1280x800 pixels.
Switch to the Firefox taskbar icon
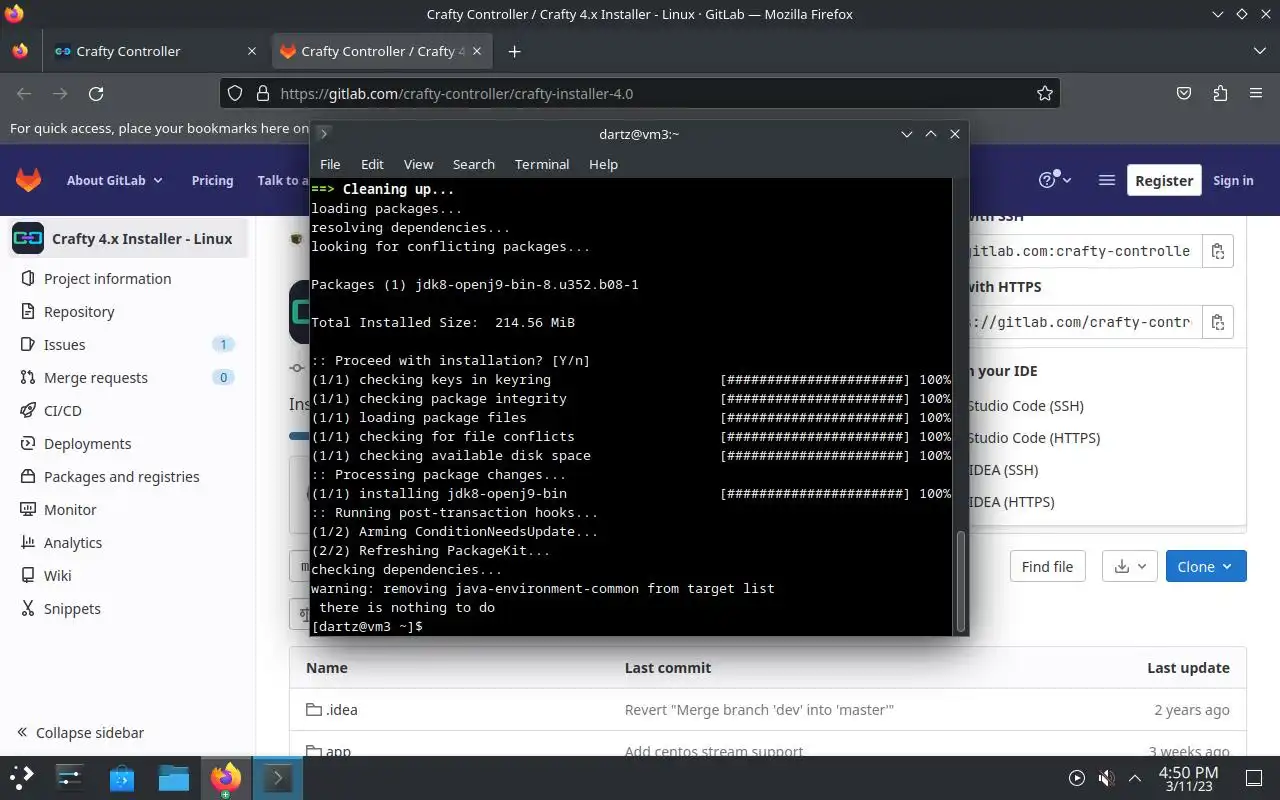point(226,777)
